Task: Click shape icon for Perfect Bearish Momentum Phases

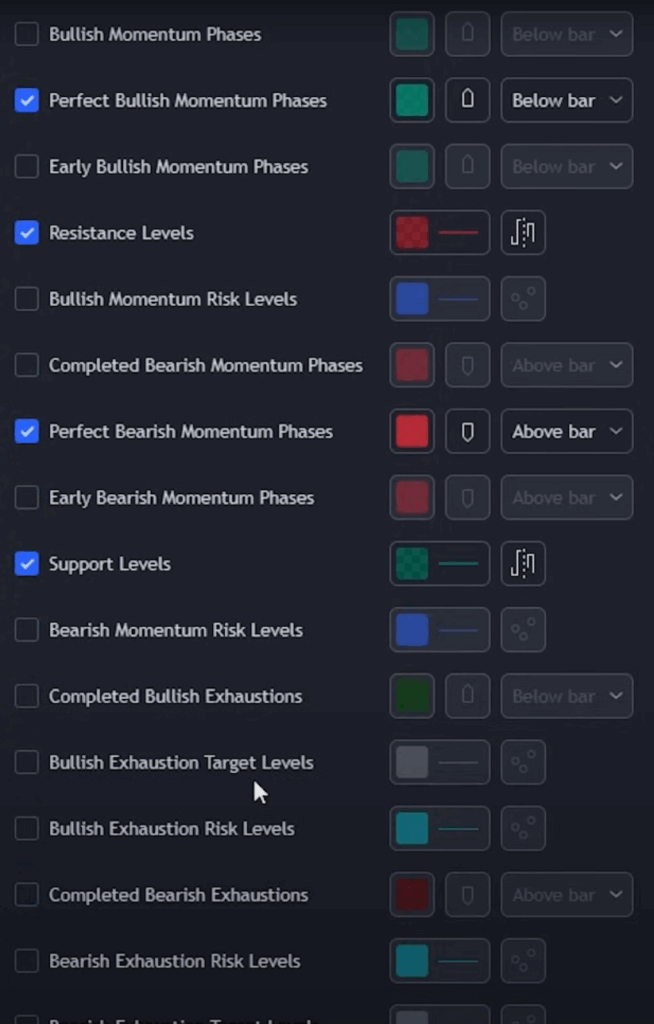Action: 467,432
